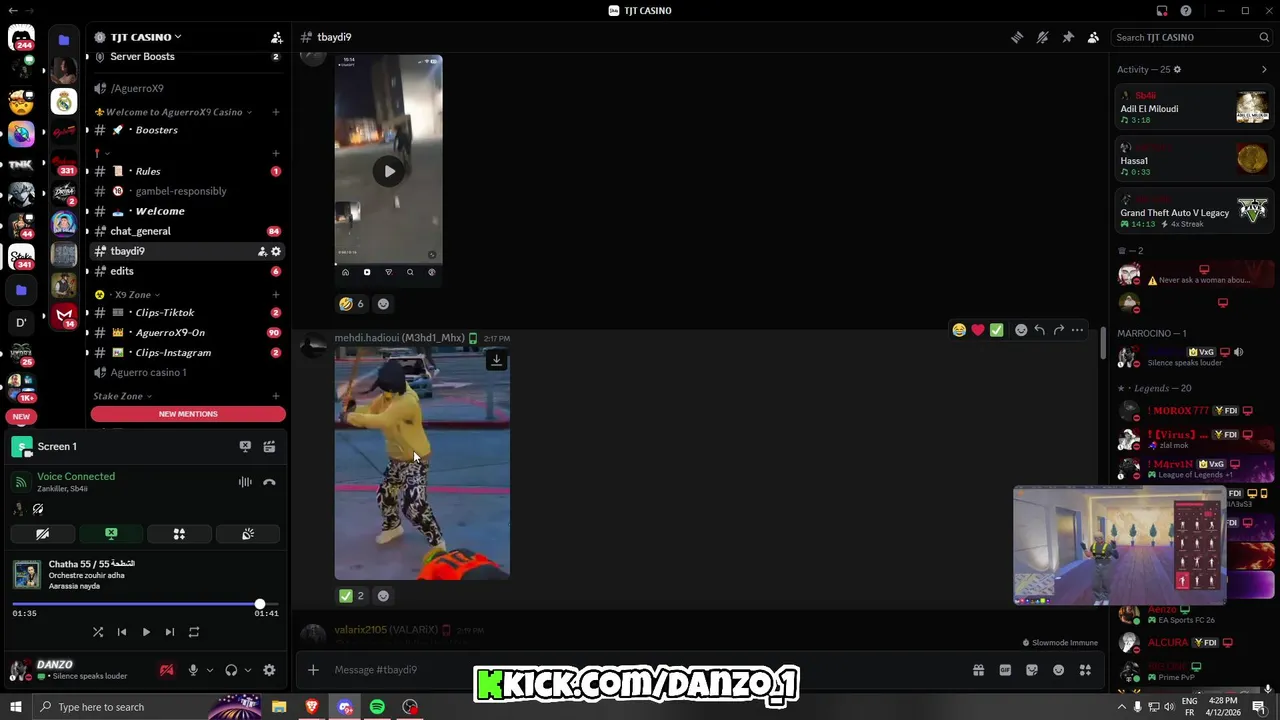Image resolution: width=1280 pixels, height=720 pixels.
Task: Toggle green screen share button
Action: point(111,534)
